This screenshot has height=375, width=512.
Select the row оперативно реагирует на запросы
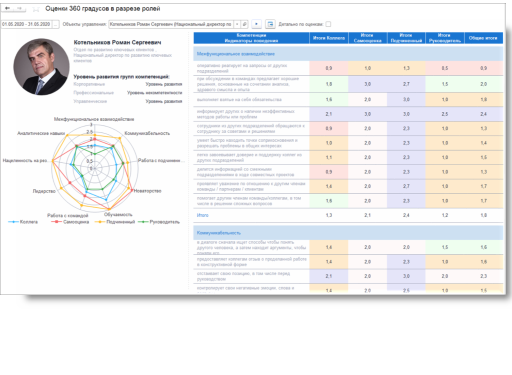coord(348,68)
